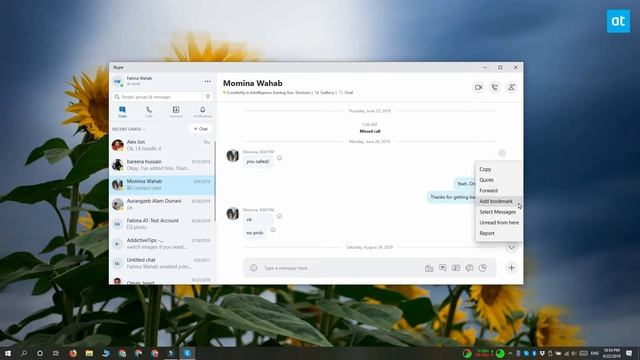The height and width of the screenshot is (360, 640).
Task: Start a video call with Momina Wahab
Action: 478,87
